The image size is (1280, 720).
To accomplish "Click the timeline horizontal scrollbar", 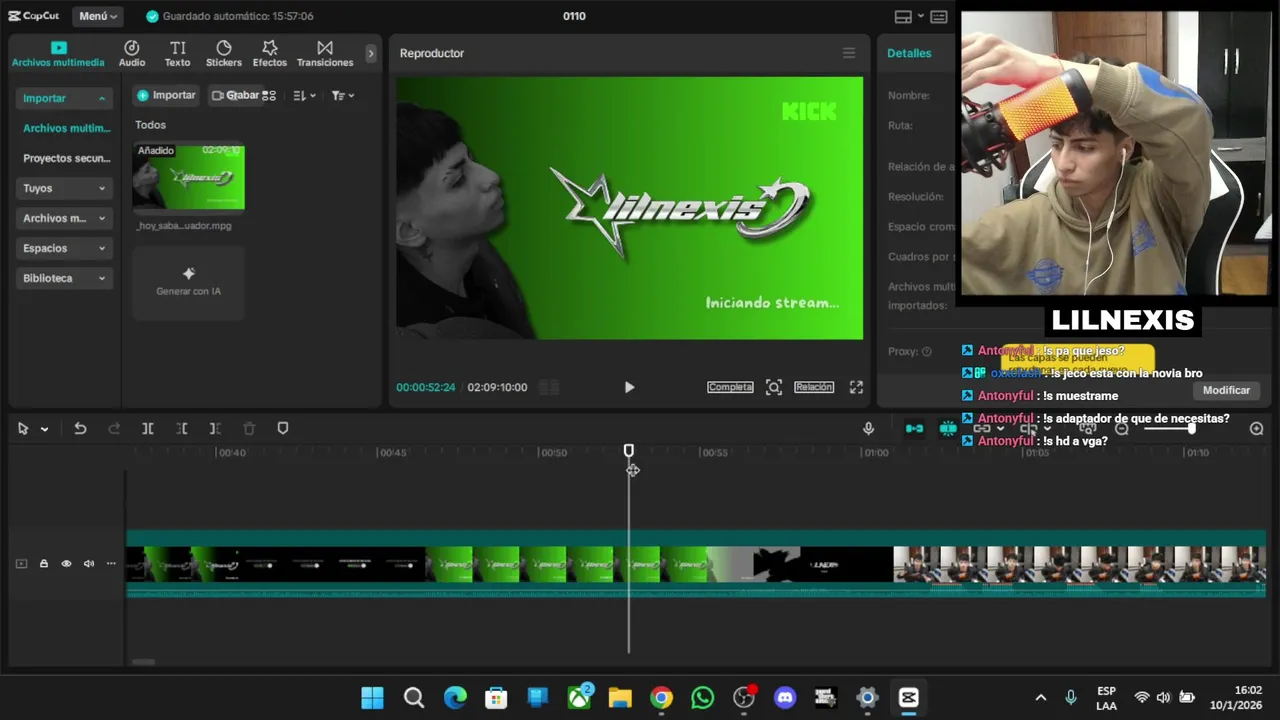I will [x=143, y=661].
